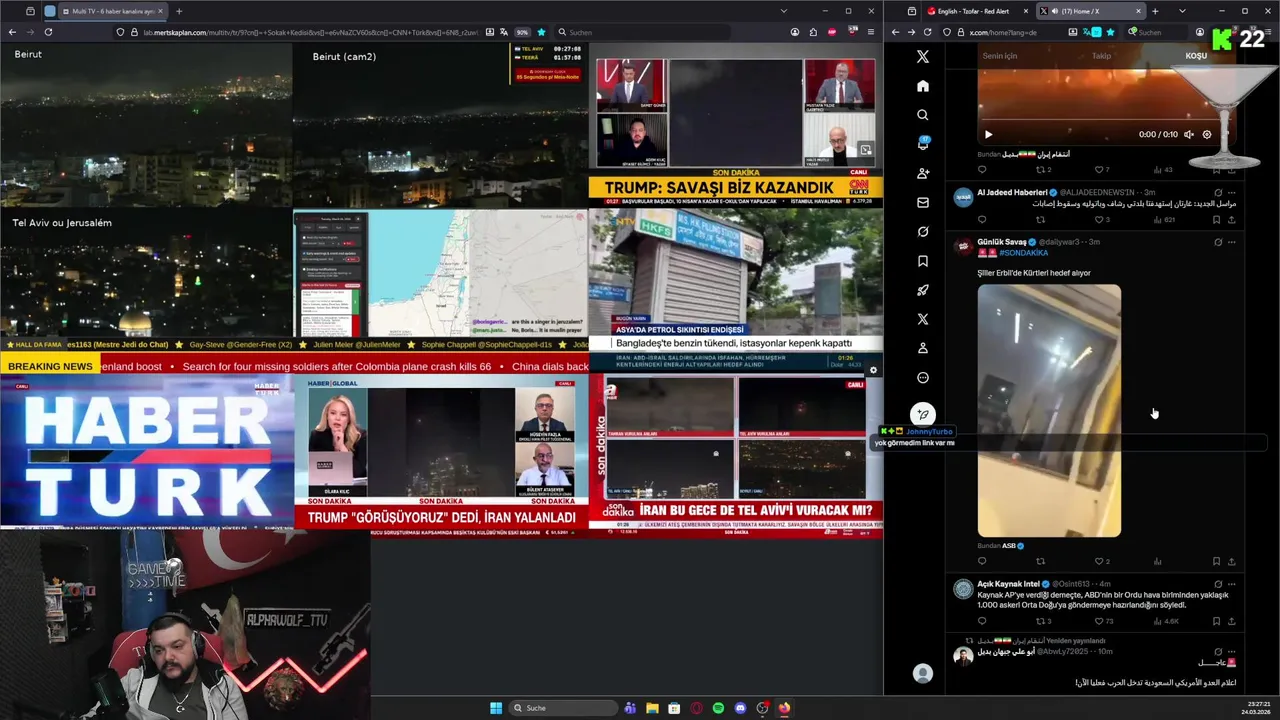
Task: Open the X logo in the sidebar
Action: pos(922,57)
